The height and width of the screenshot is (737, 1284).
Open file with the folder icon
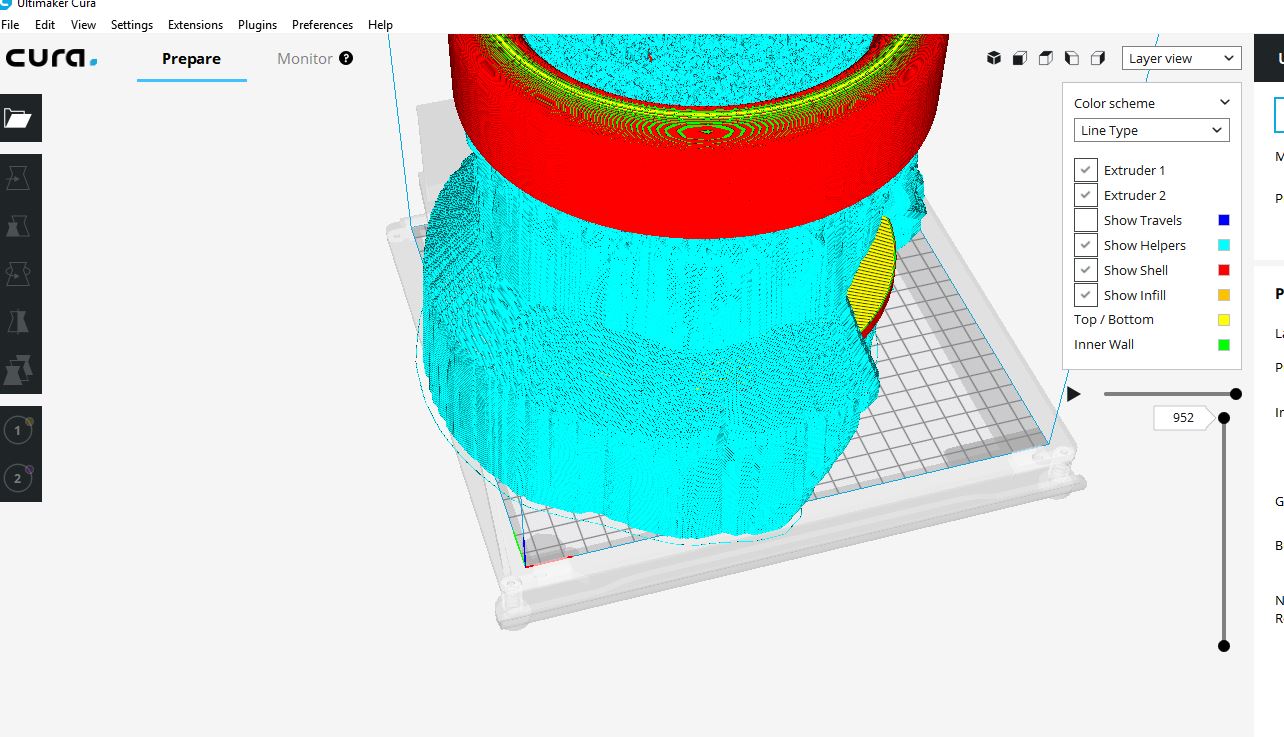[18, 118]
